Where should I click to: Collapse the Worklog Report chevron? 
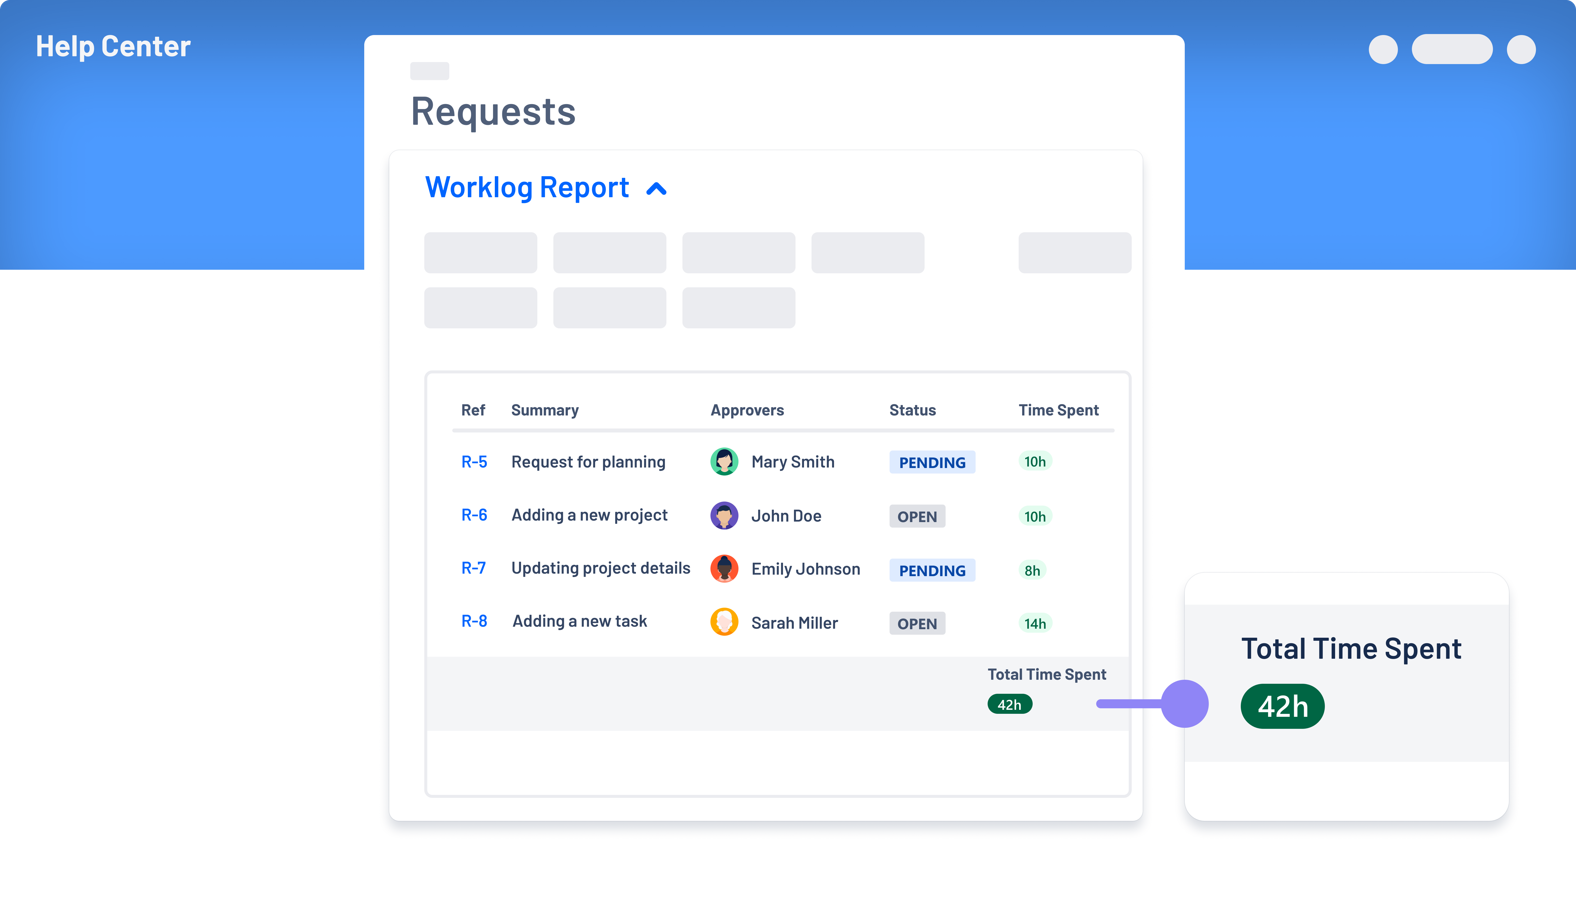pyautogui.click(x=656, y=188)
